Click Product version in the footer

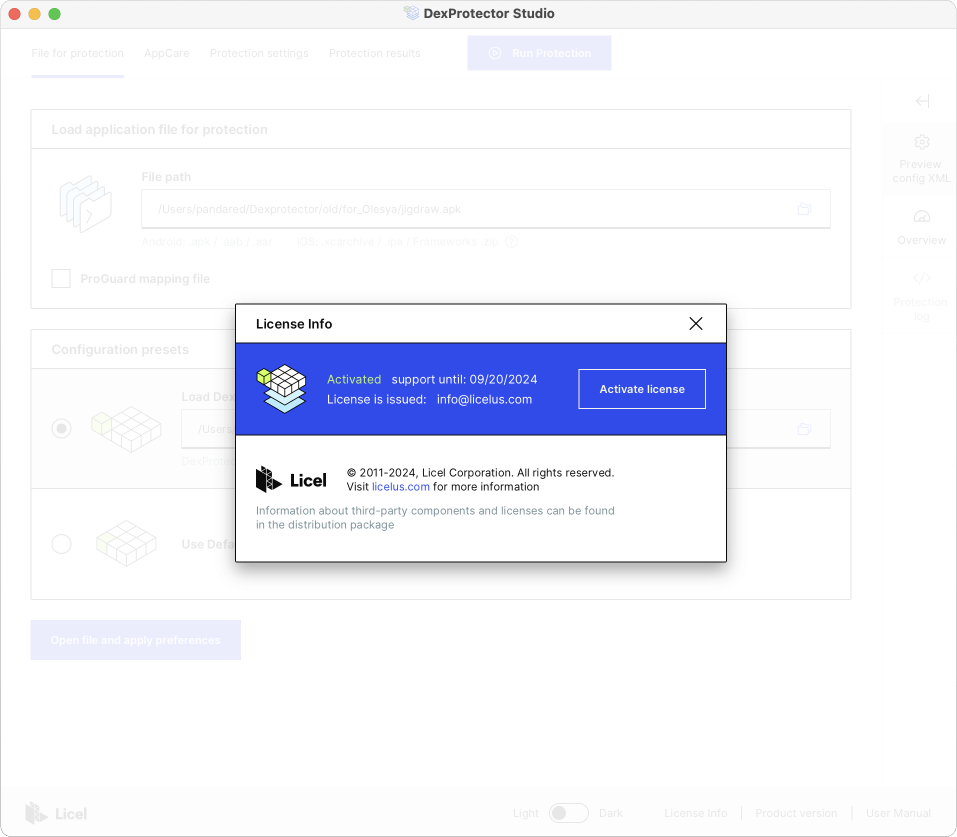796,813
